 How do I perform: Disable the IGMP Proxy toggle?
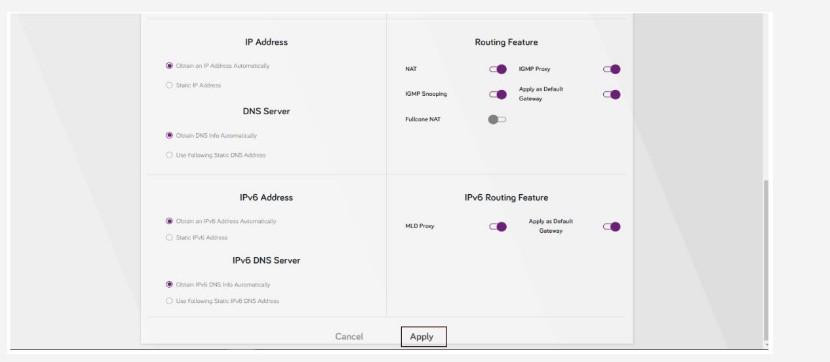coord(611,69)
